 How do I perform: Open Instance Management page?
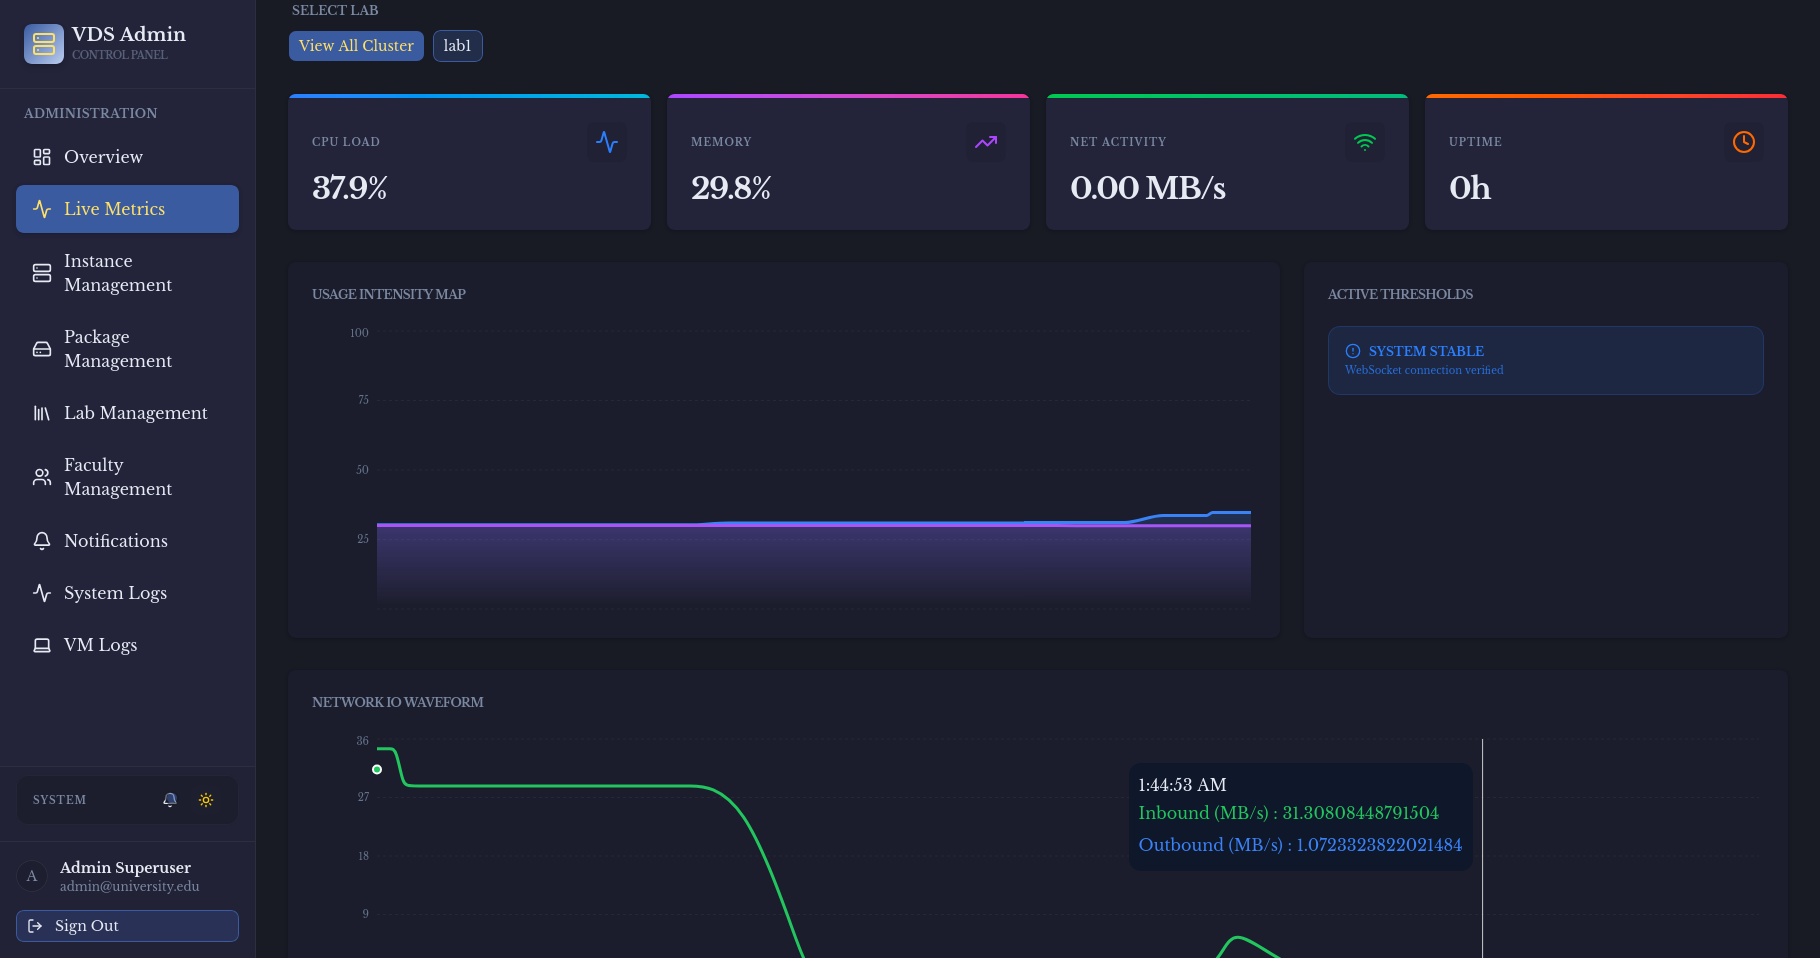click(127, 273)
